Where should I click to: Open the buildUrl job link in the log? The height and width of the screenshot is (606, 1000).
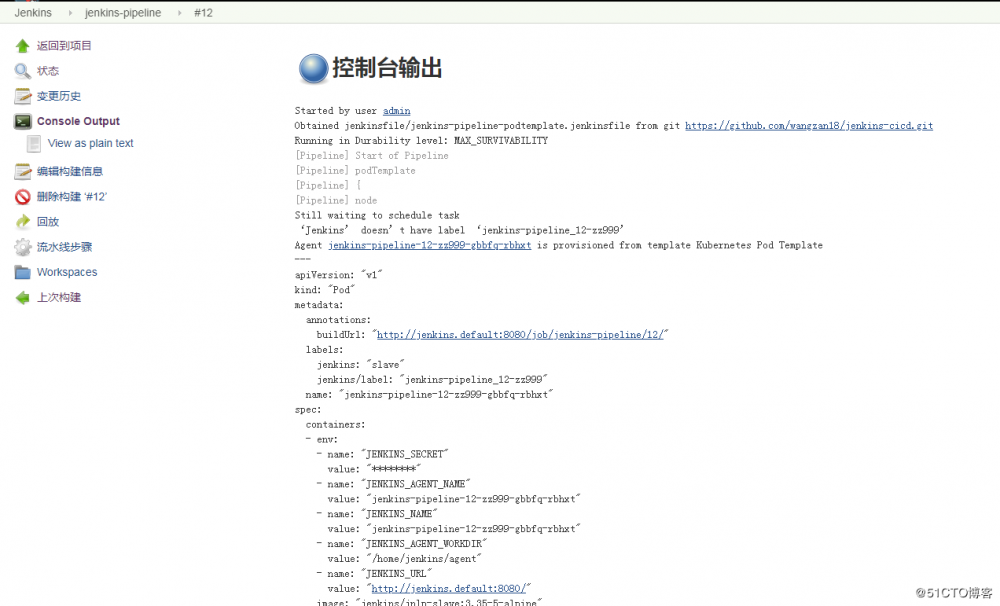(x=520, y=334)
